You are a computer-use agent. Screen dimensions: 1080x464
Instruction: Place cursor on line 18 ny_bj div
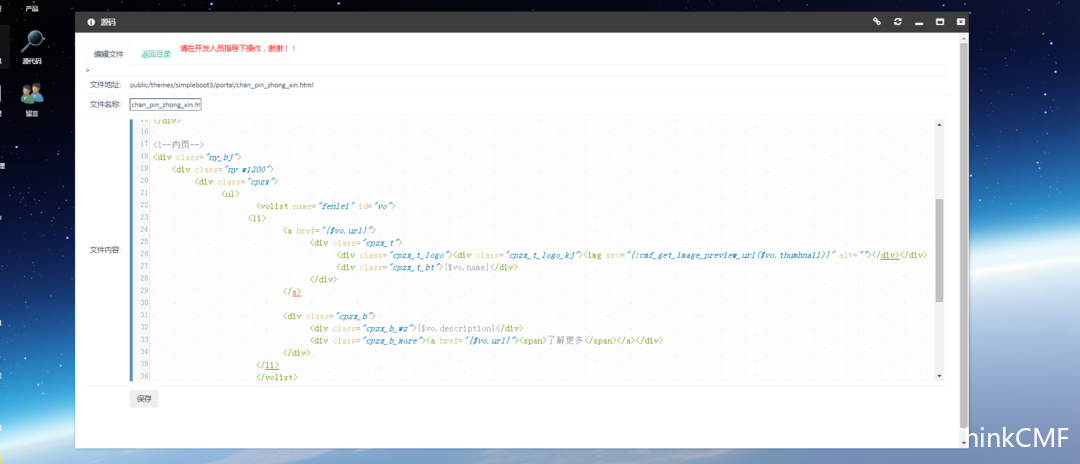tap(197, 157)
